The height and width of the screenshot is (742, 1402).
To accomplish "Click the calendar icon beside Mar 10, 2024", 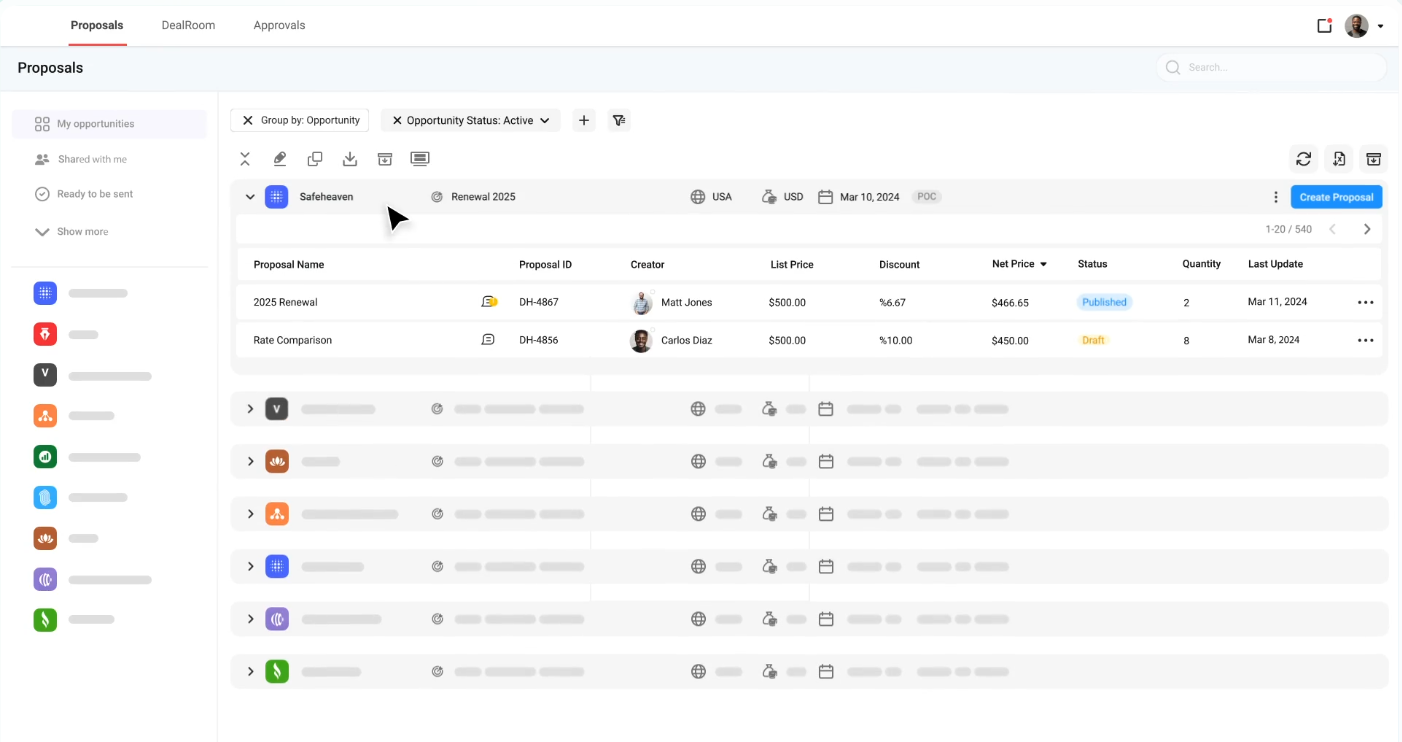I will (825, 197).
